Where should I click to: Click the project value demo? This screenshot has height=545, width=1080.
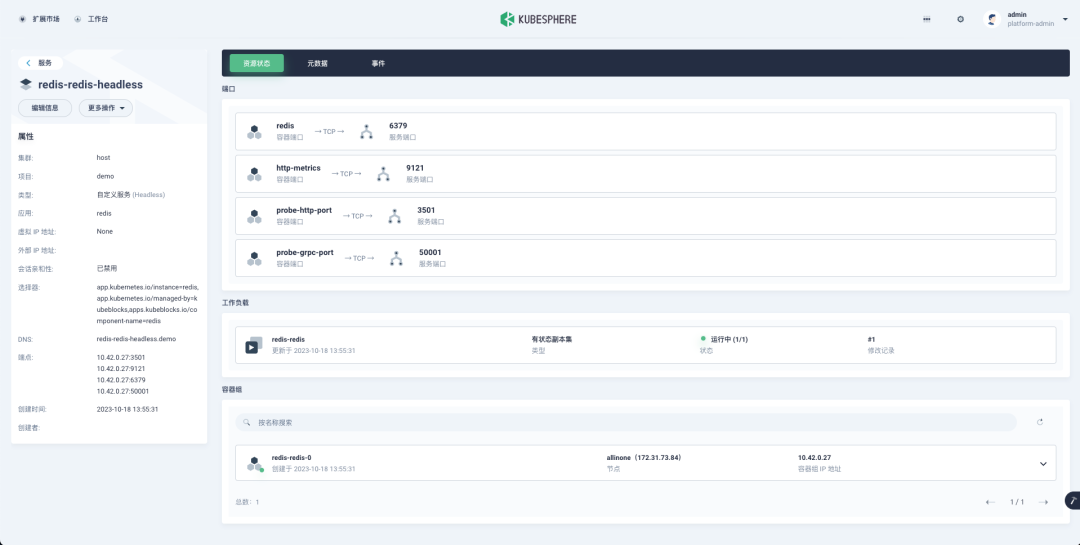105,176
